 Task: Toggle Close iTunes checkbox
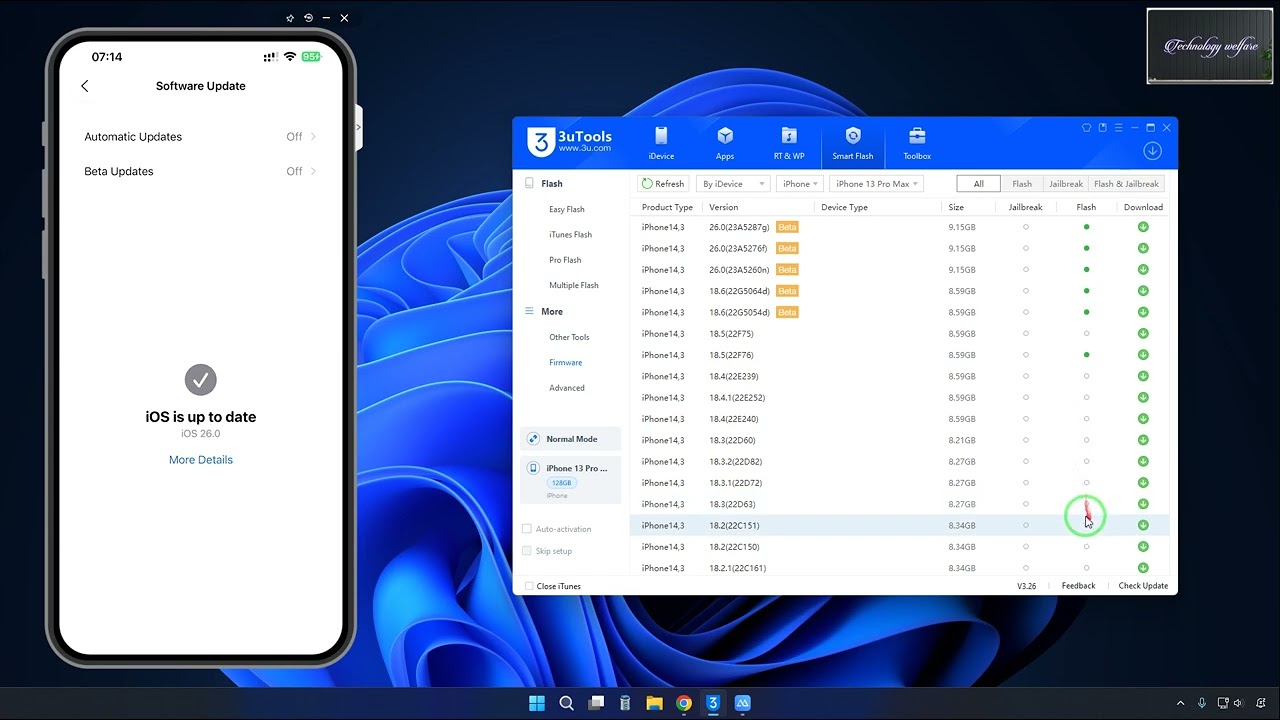530,586
